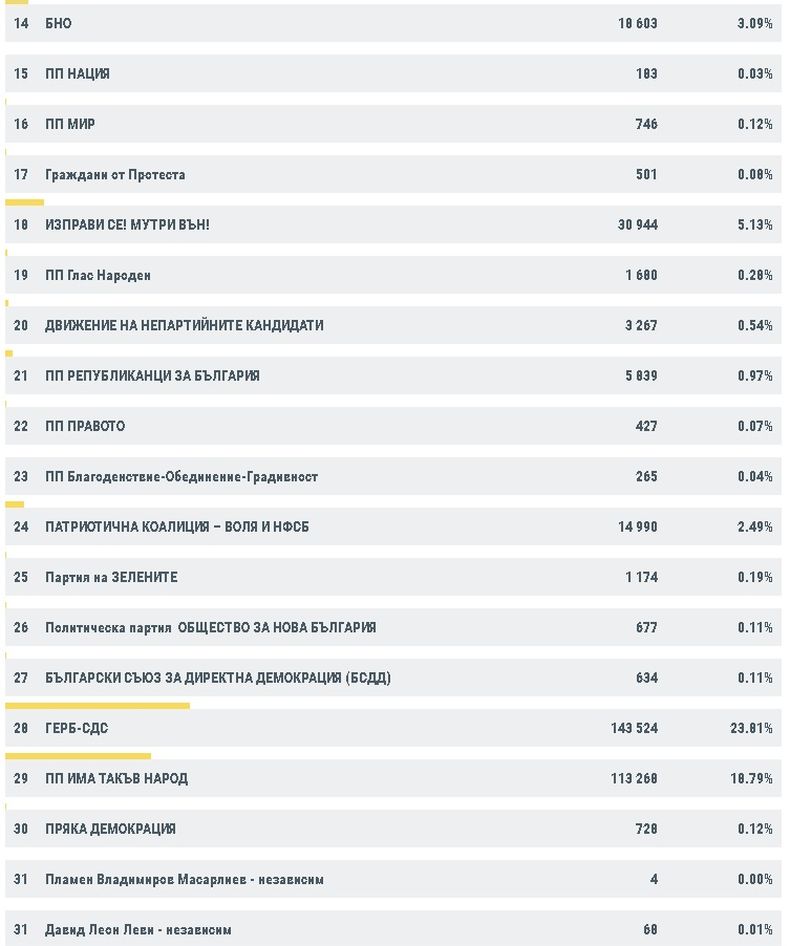Click the ПП МИР party name
The width and height of the screenshot is (790, 946).
click(70, 124)
